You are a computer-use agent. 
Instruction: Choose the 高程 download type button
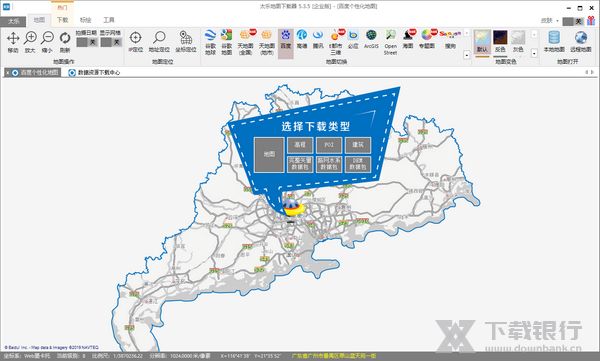(x=300, y=145)
